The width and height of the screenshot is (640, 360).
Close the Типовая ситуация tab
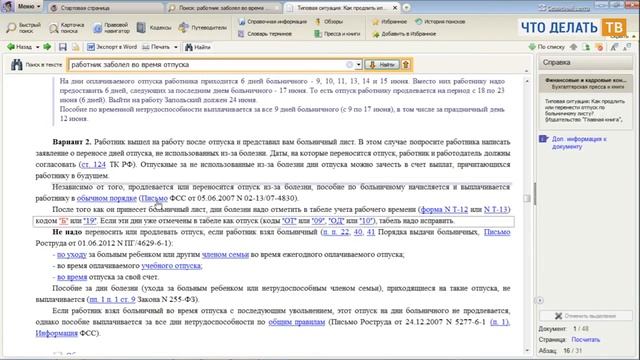[395, 8]
